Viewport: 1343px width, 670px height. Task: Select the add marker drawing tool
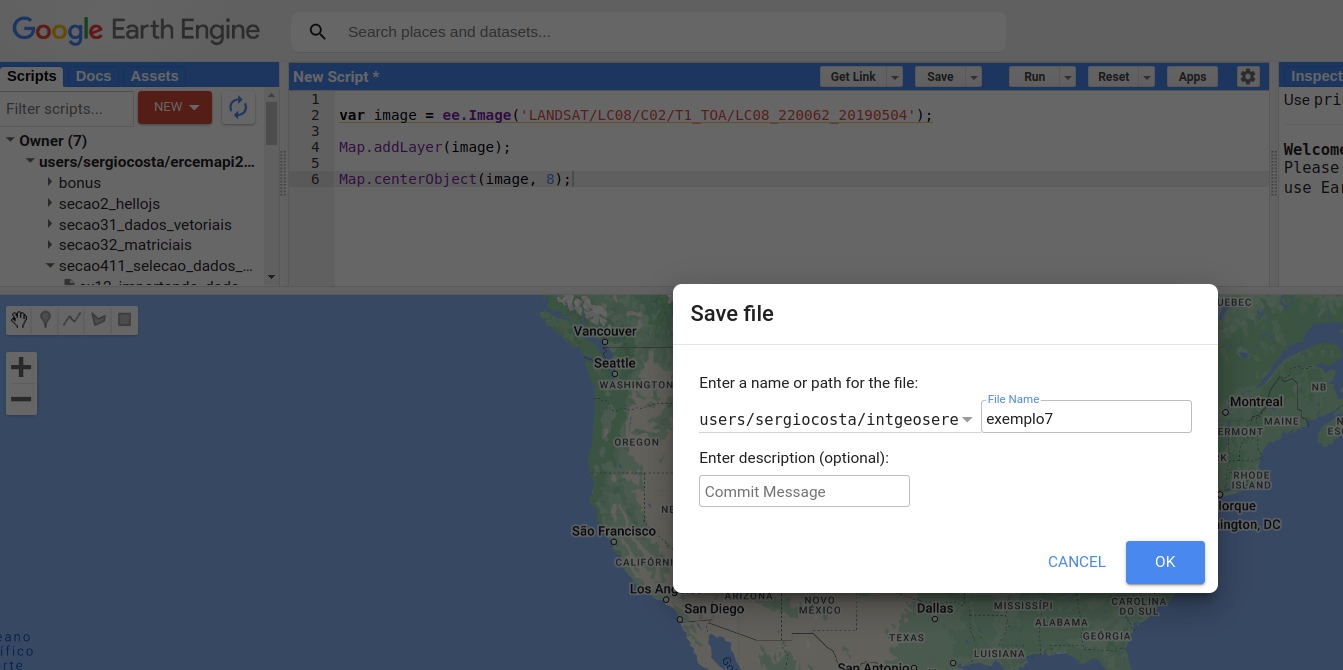[x=45, y=320]
